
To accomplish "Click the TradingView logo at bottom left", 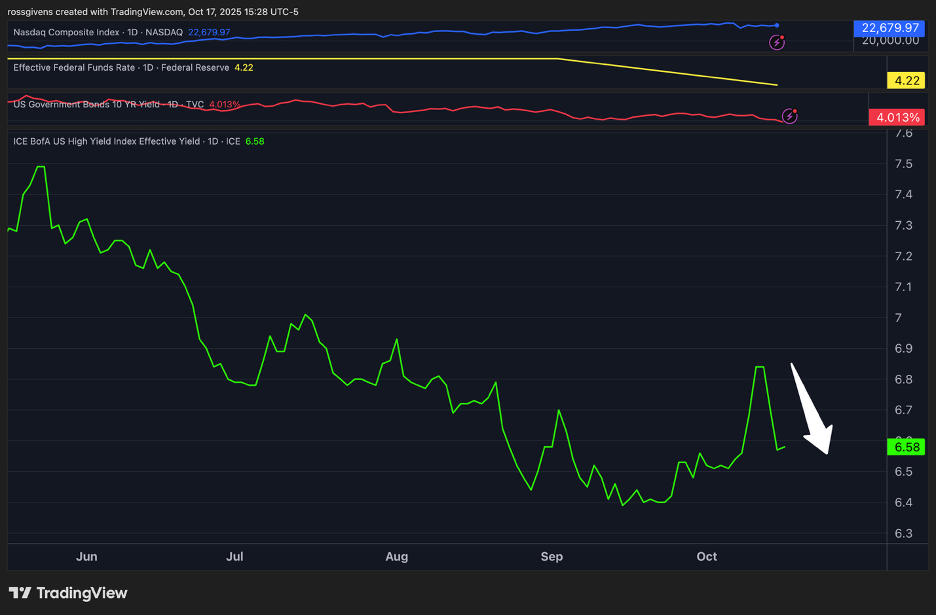I will click(x=69, y=593).
